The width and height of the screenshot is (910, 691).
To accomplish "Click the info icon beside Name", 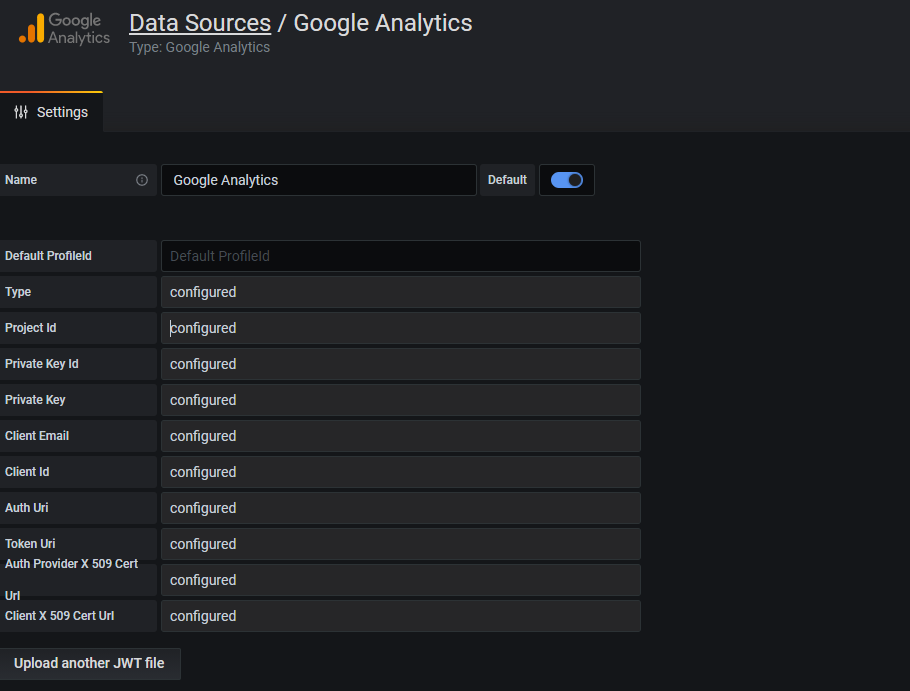I will click(x=142, y=180).
